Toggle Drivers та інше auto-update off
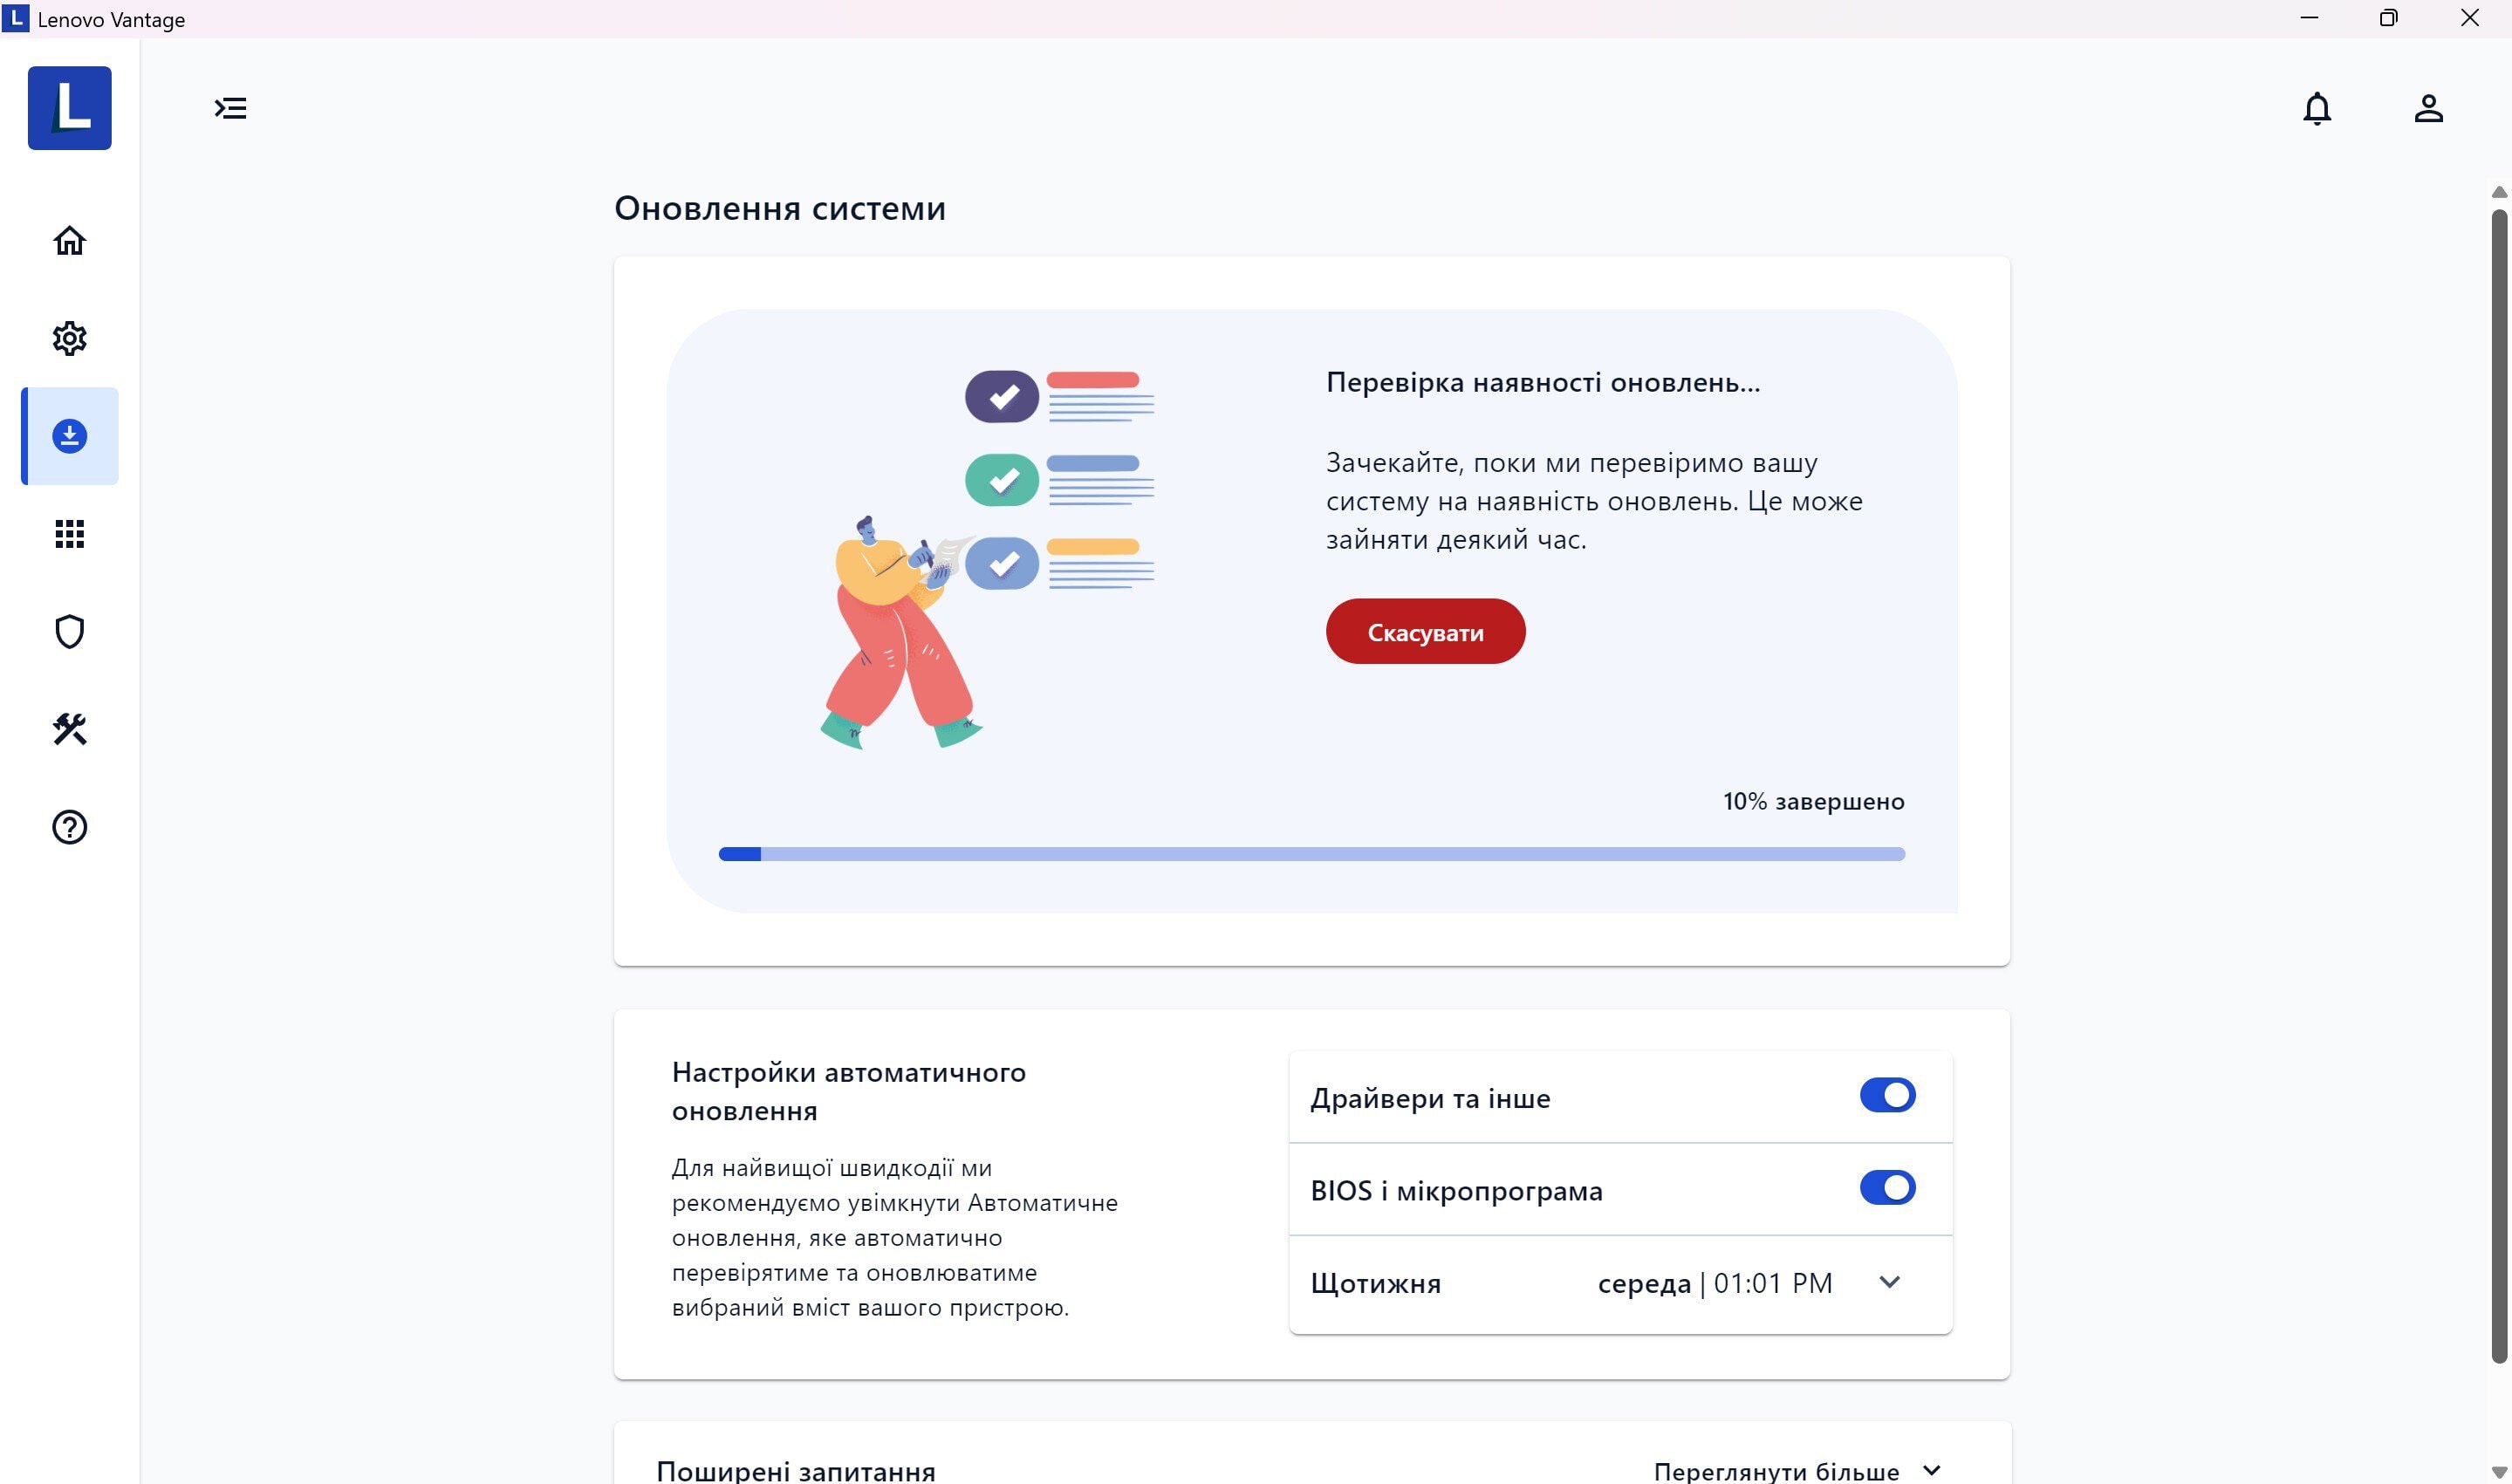 click(x=1886, y=1096)
